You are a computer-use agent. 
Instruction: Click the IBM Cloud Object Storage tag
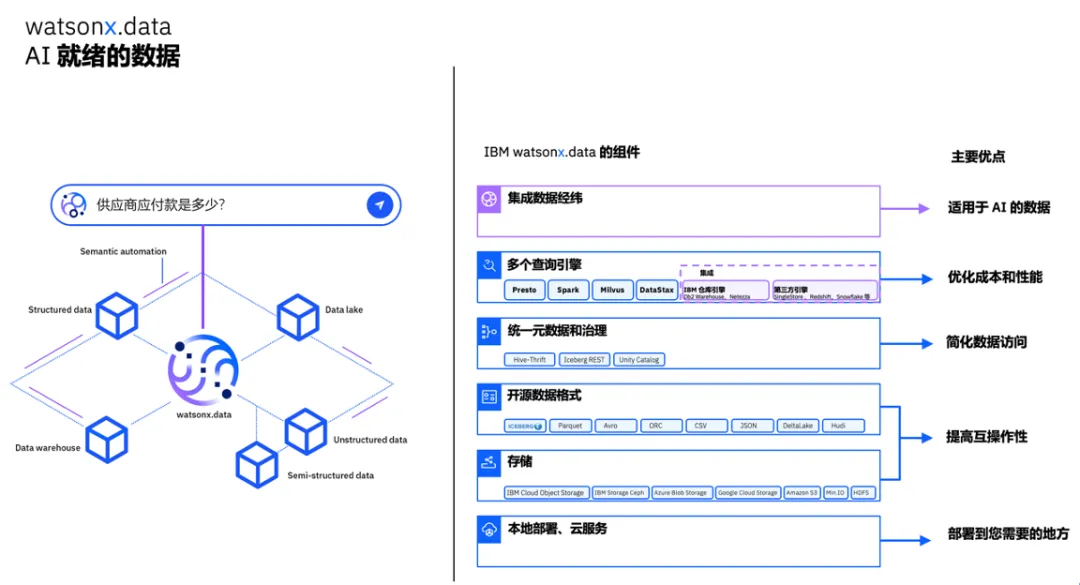(x=545, y=493)
